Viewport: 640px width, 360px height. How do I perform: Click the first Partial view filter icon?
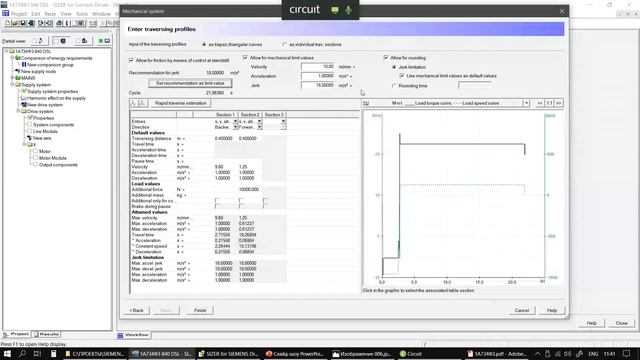(x=40, y=40)
